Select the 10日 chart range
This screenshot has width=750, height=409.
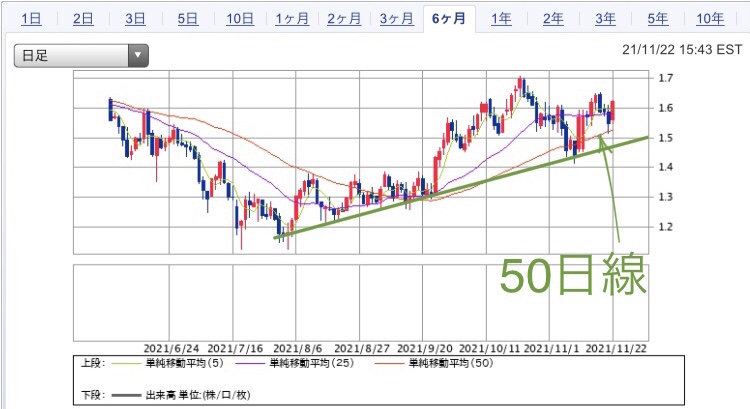coord(240,19)
